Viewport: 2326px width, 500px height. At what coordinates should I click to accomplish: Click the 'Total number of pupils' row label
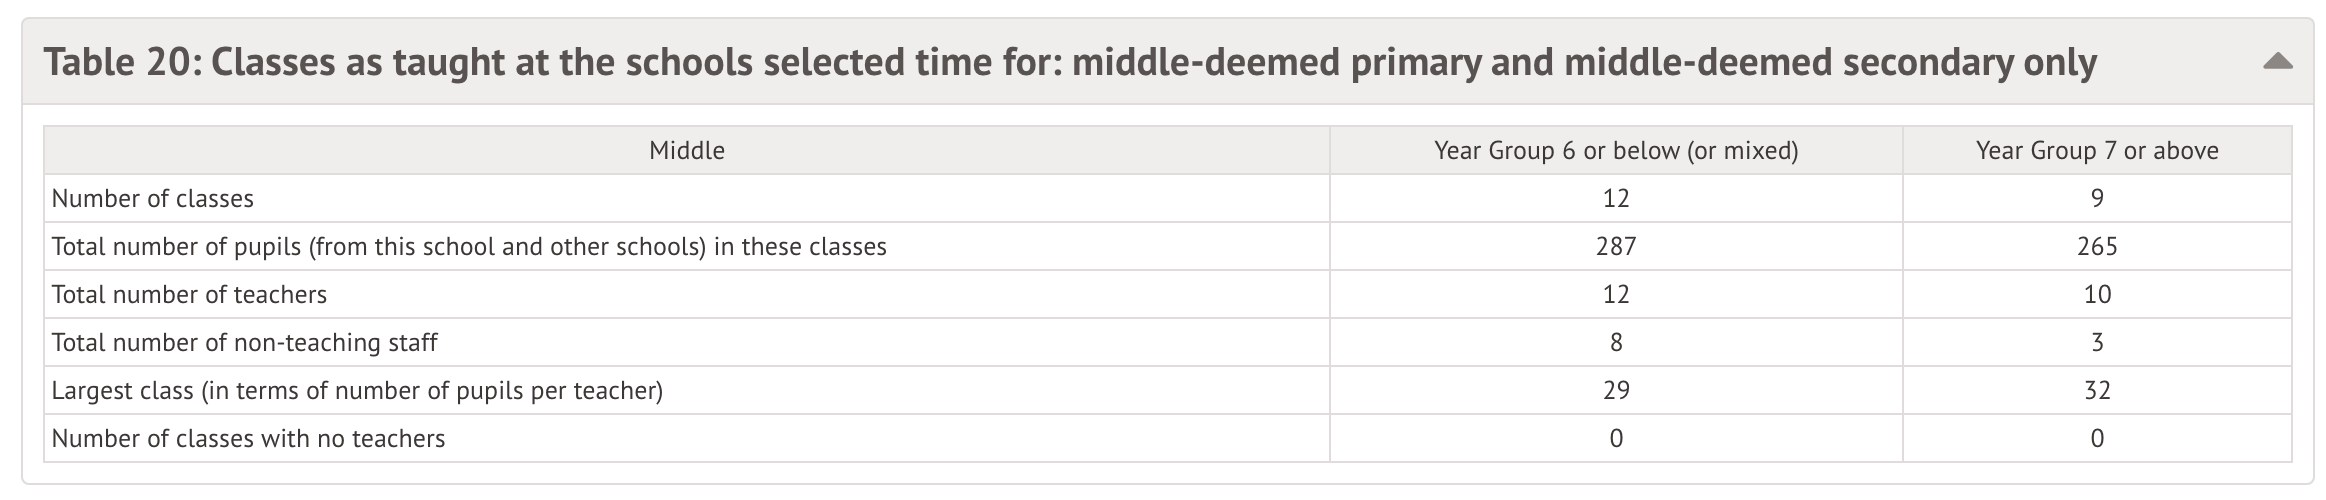pos(469,247)
